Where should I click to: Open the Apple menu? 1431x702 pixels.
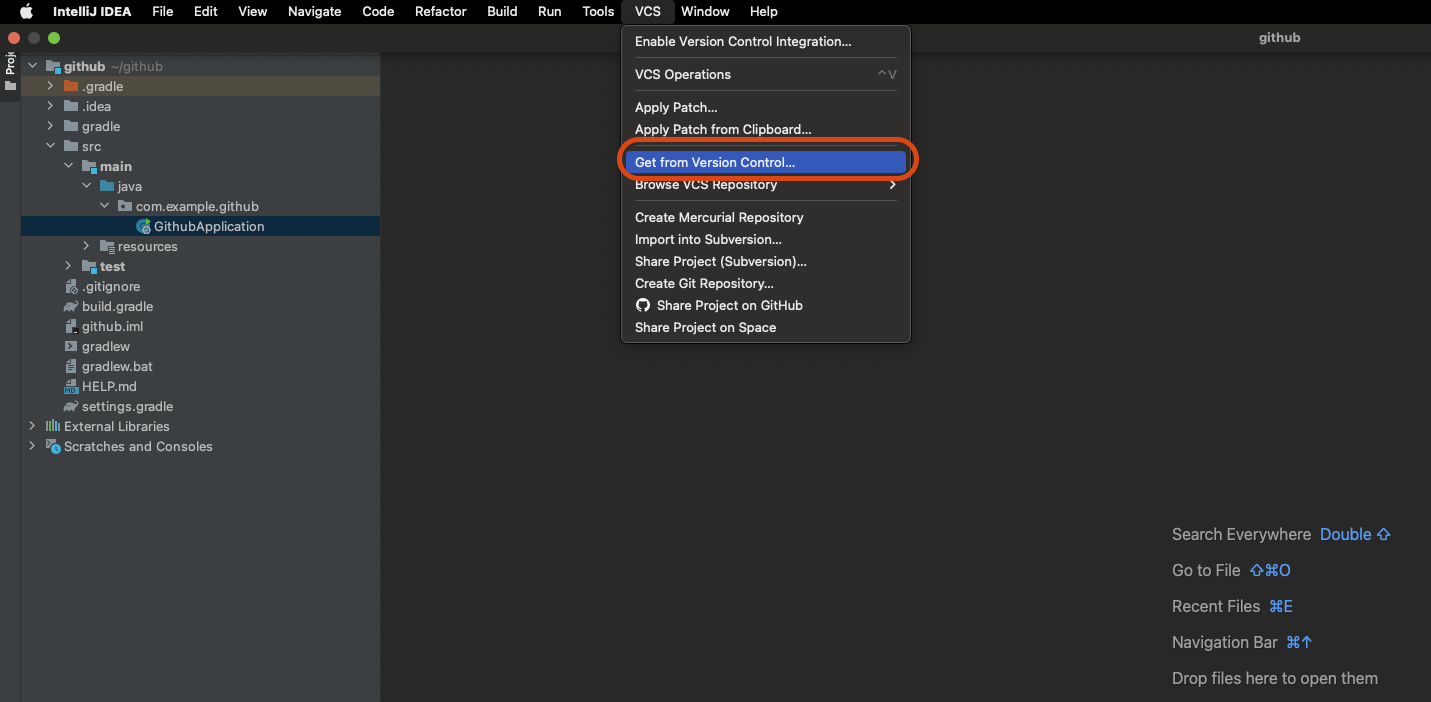pos(27,11)
